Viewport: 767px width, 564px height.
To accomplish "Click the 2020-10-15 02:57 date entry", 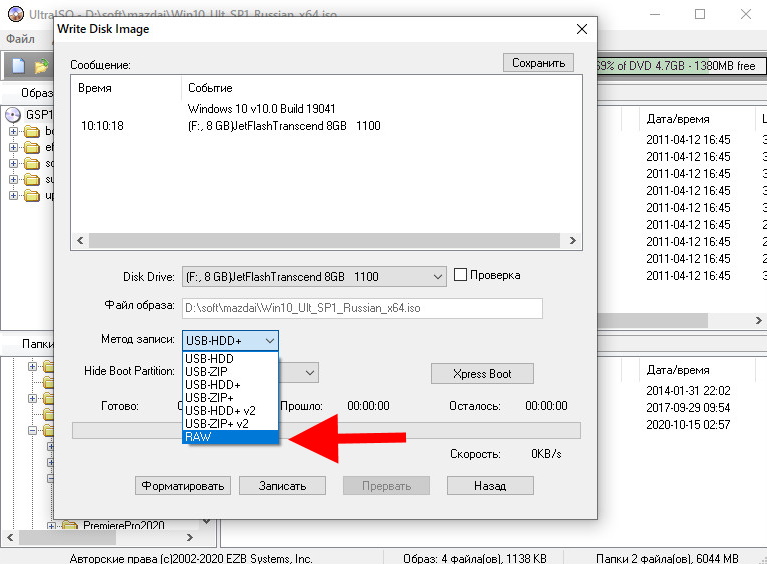I will [x=688, y=425].
